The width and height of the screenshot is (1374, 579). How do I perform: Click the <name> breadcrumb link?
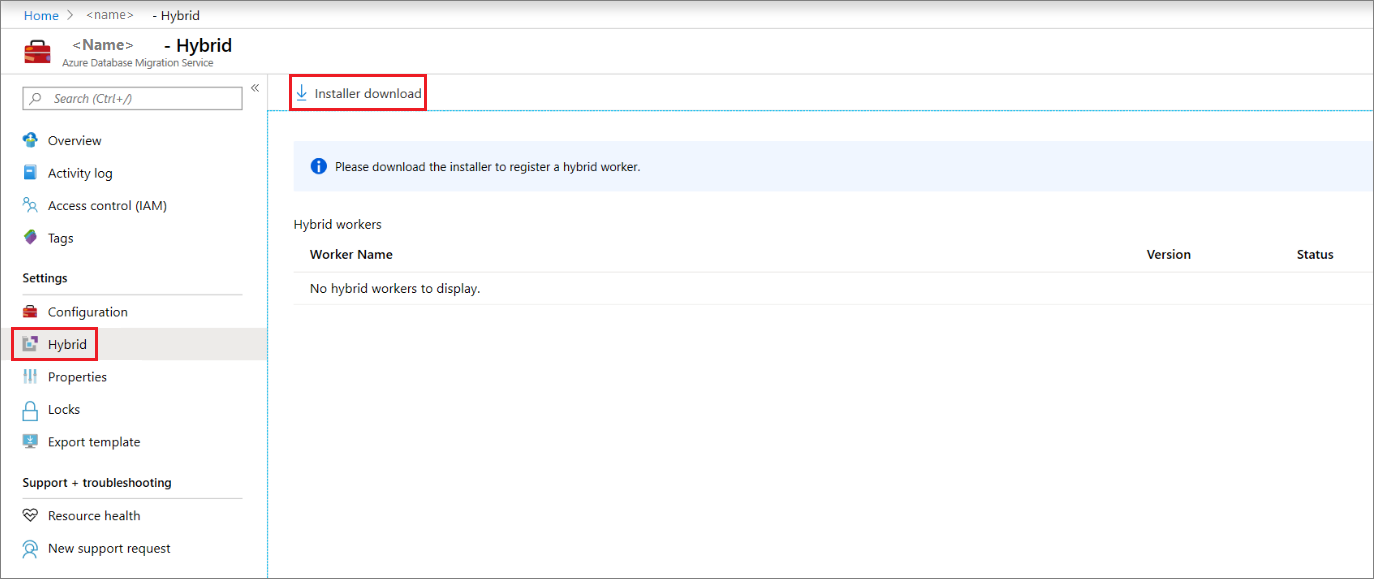tap(110, 15)
